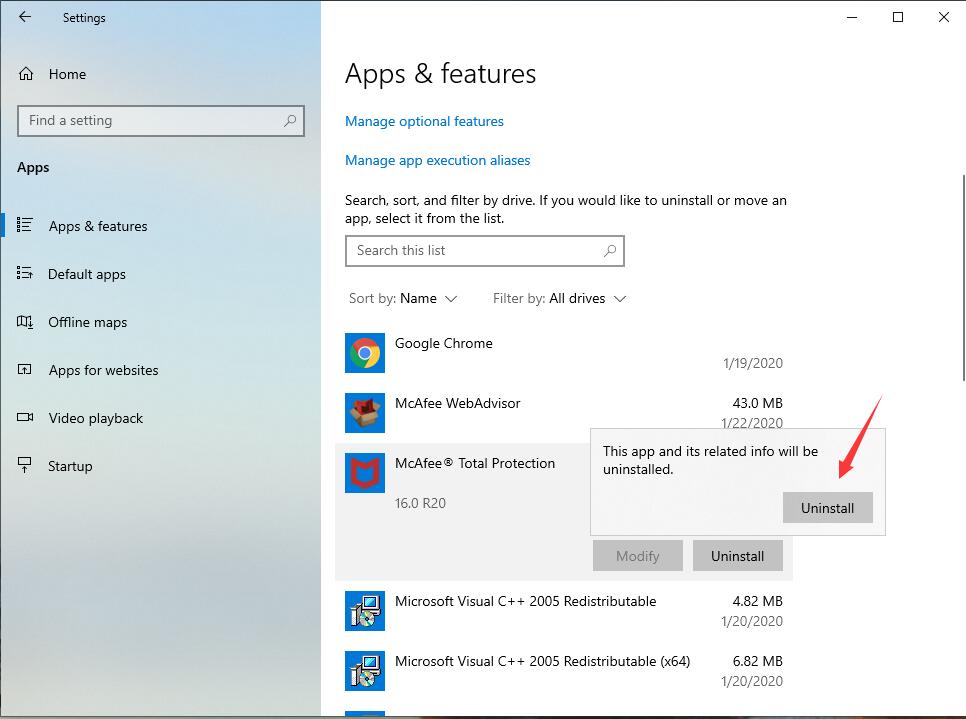Select the Video playback sidebar icon
This screenshot has width=966, height=719.
(25, 418)
